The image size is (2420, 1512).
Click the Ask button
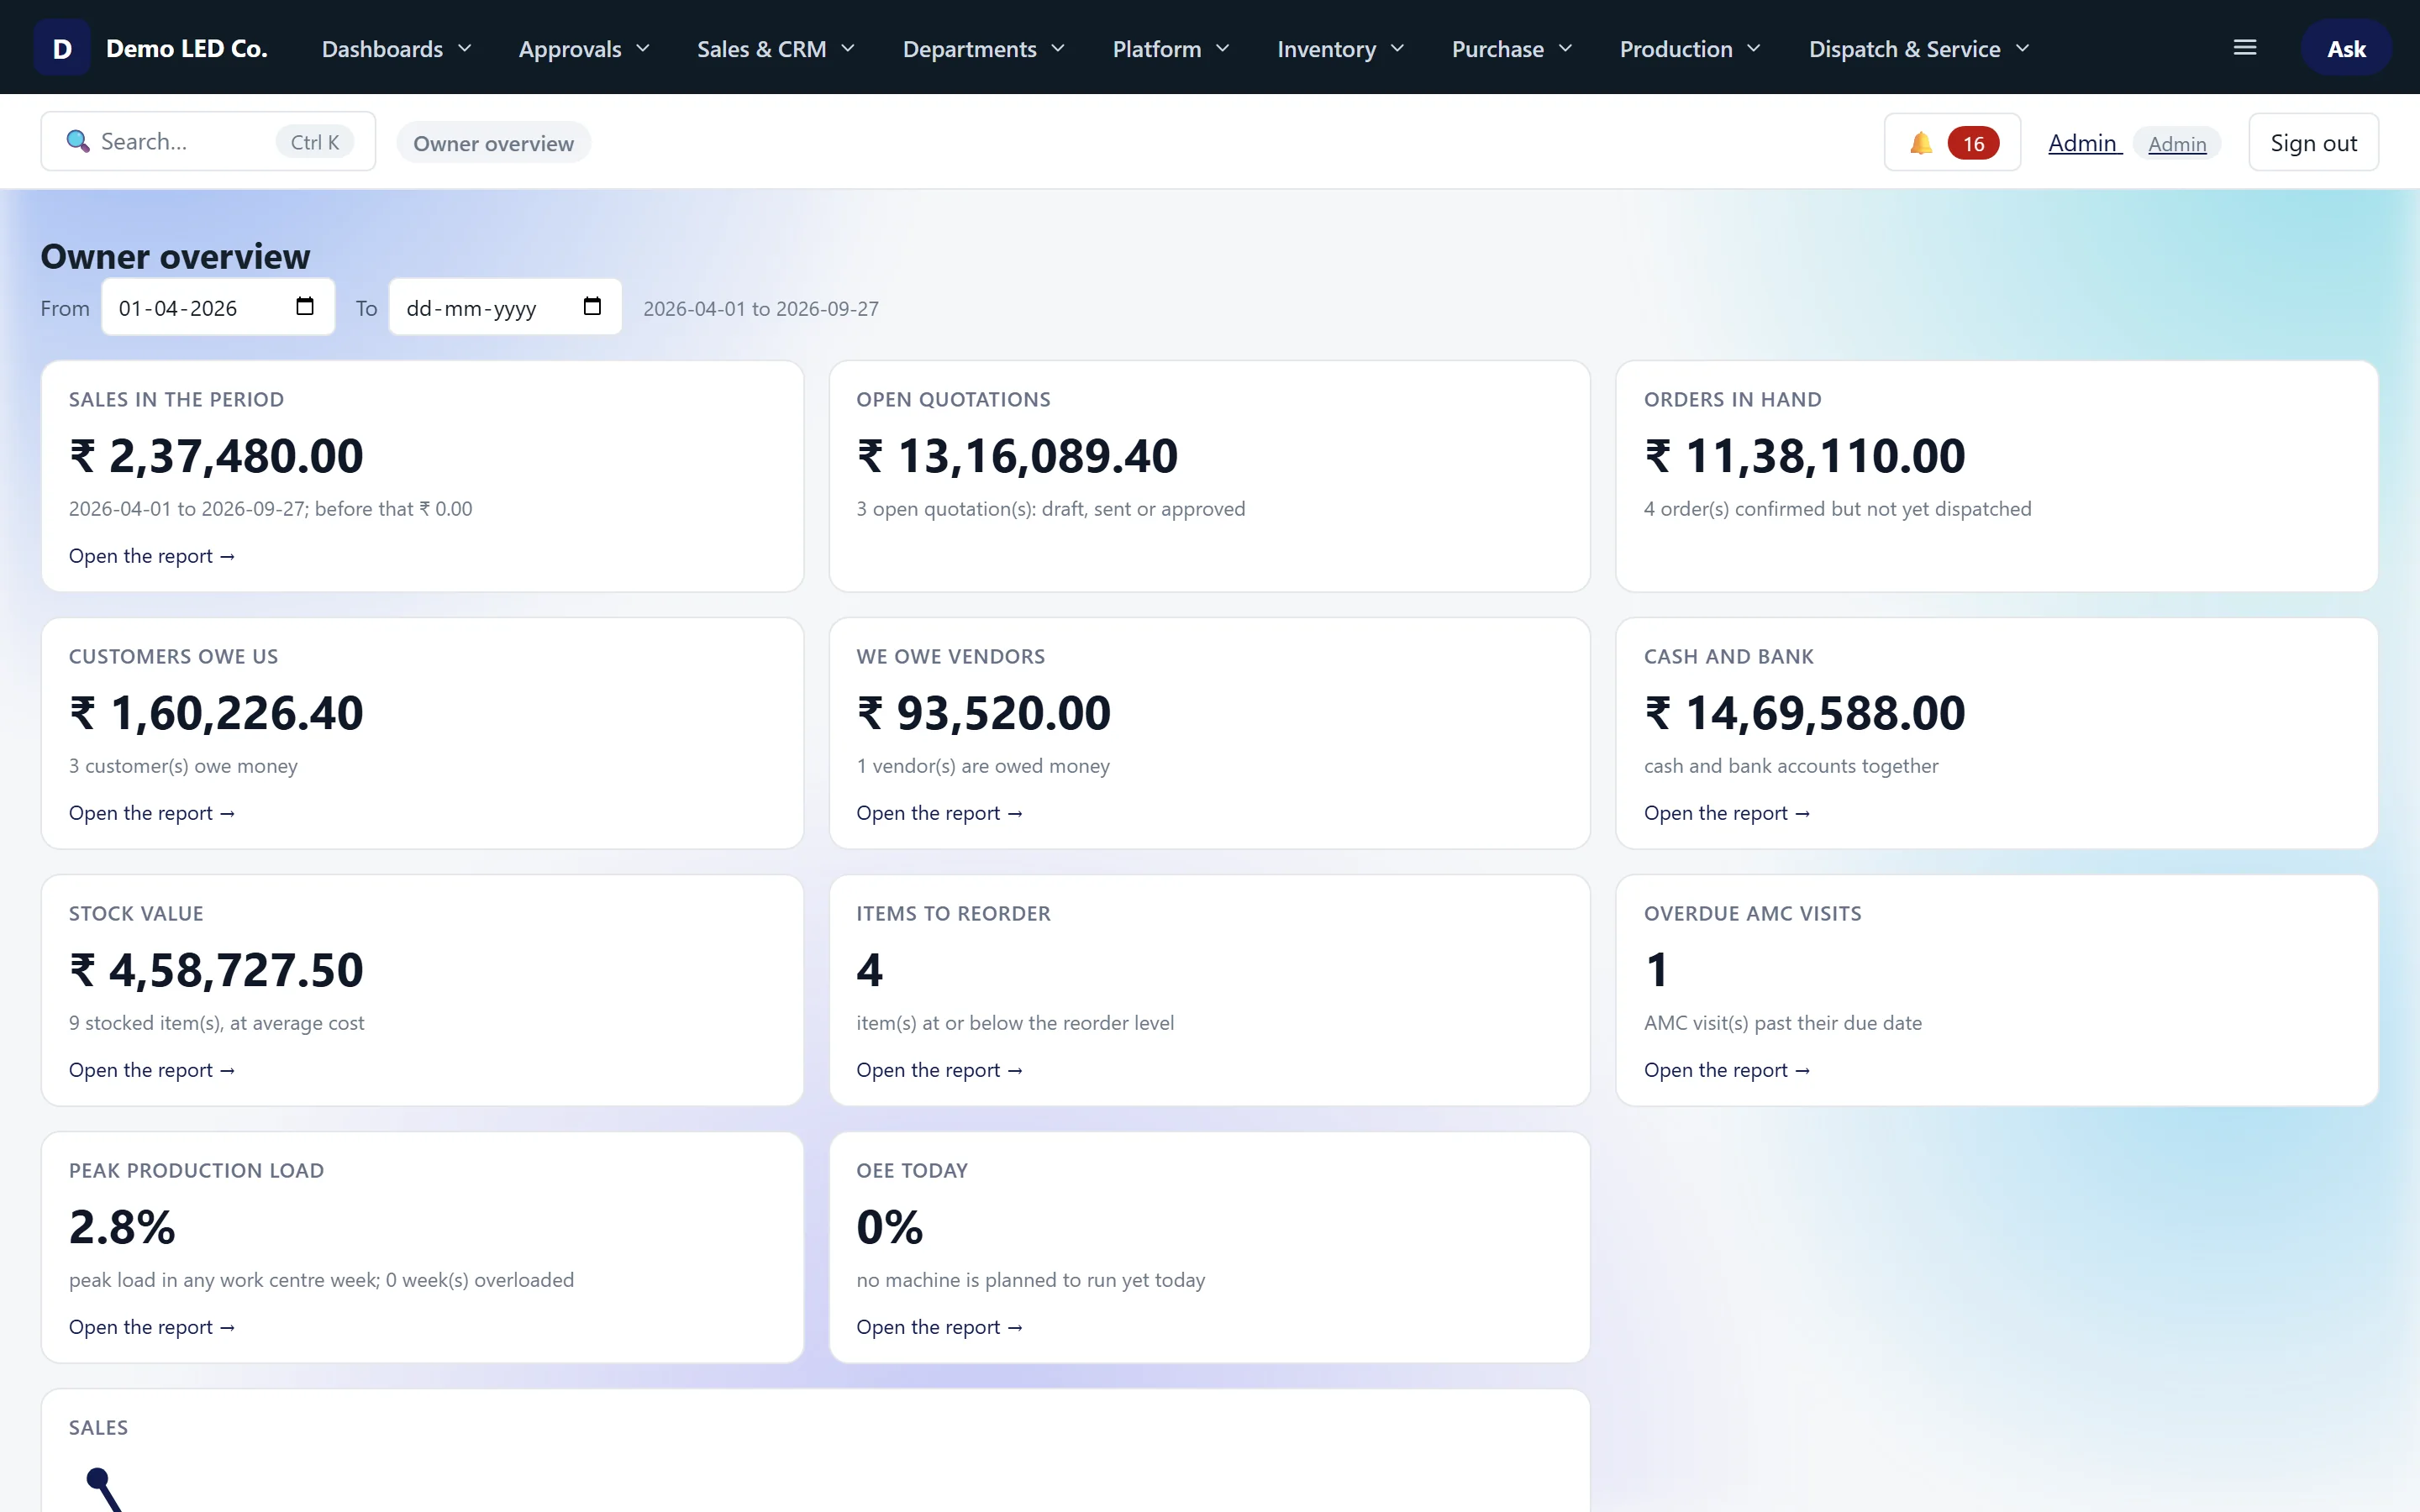coord(2346,48)
